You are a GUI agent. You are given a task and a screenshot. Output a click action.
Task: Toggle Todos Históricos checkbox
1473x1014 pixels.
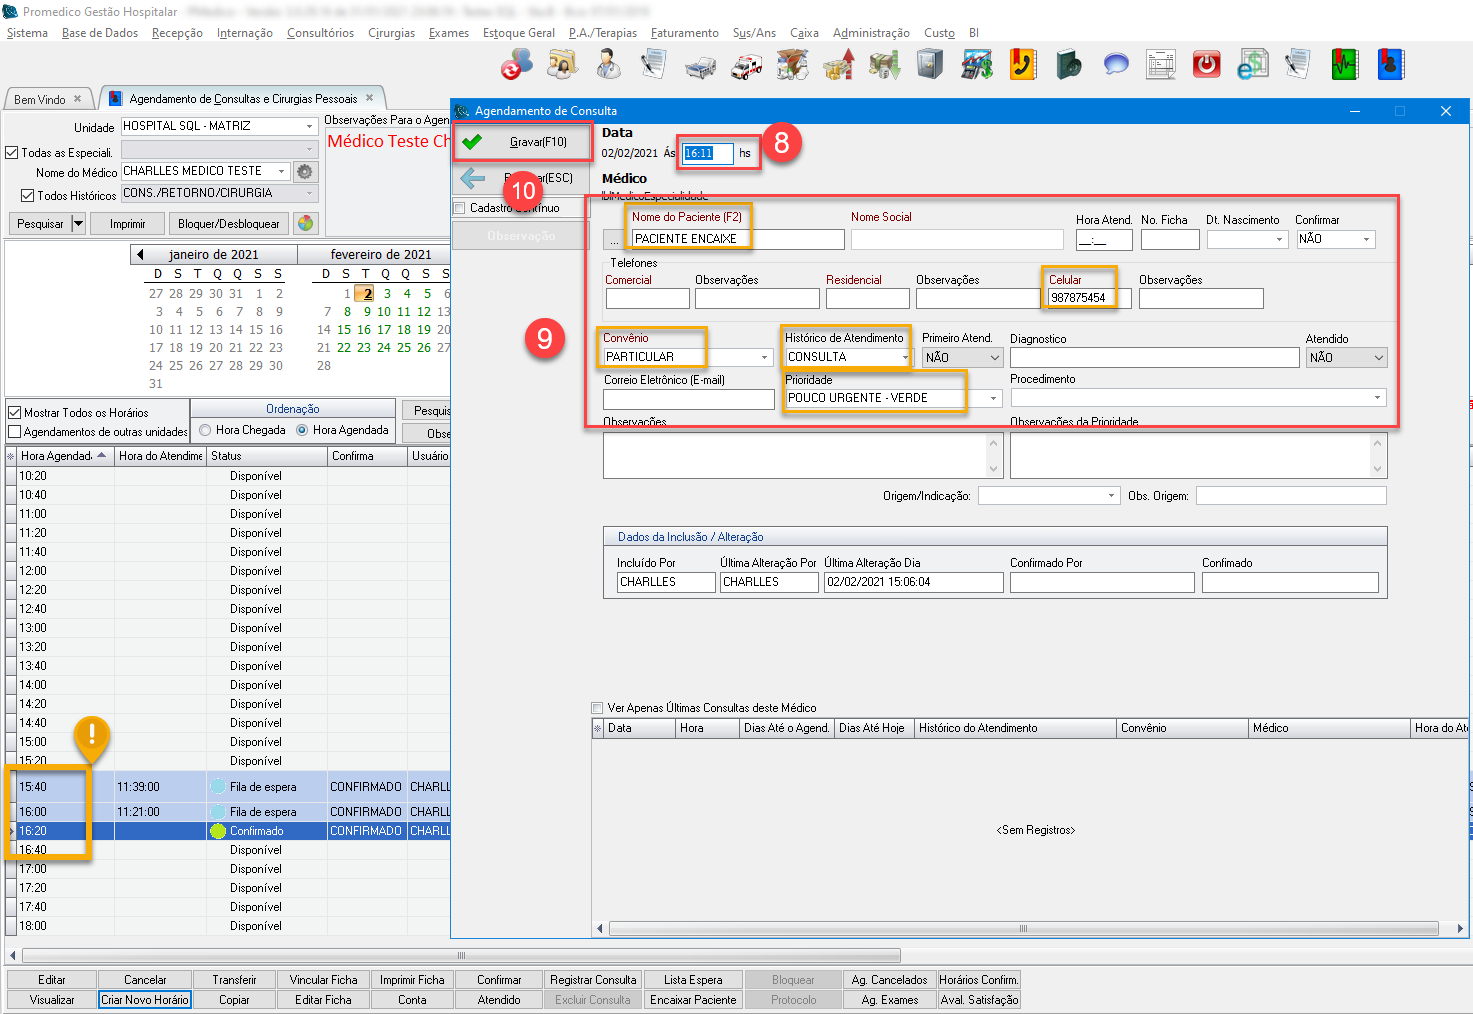point(28,196)
